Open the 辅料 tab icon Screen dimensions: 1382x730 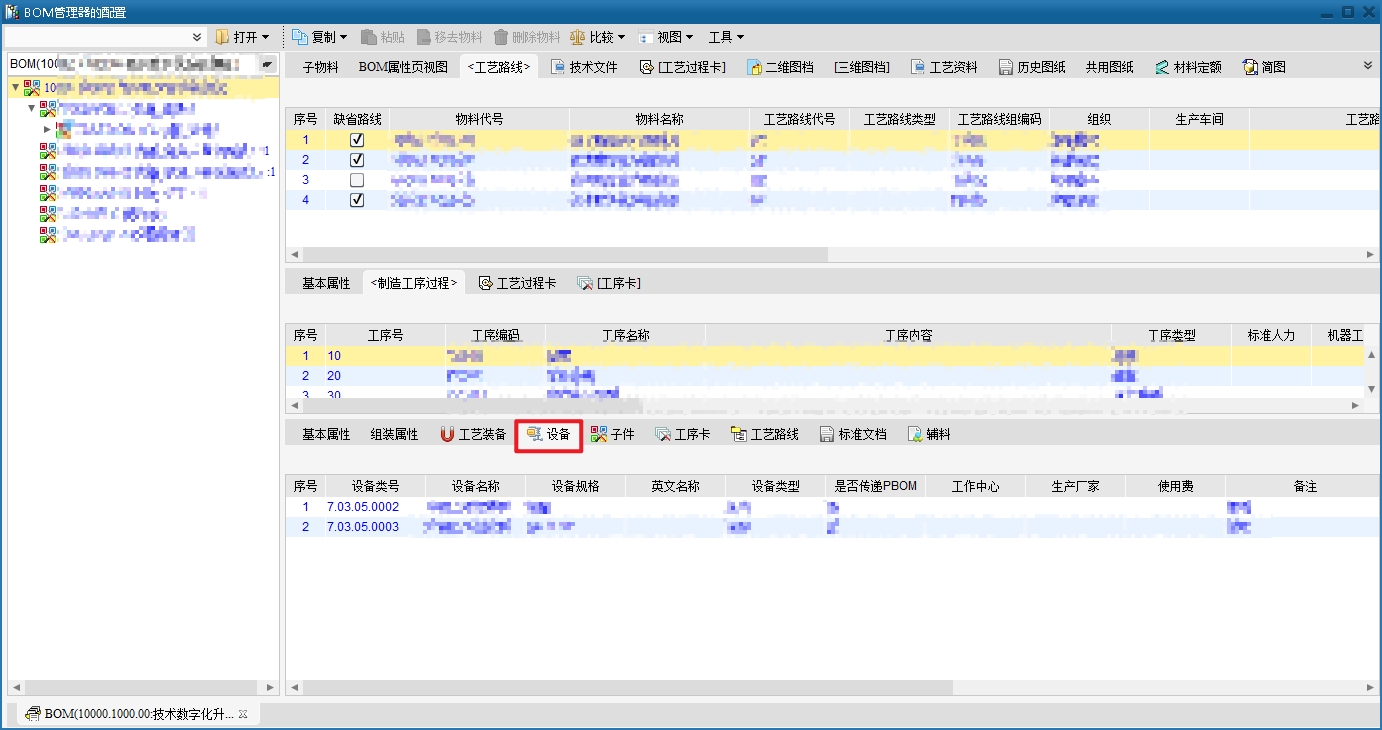(x=915, y=435)
